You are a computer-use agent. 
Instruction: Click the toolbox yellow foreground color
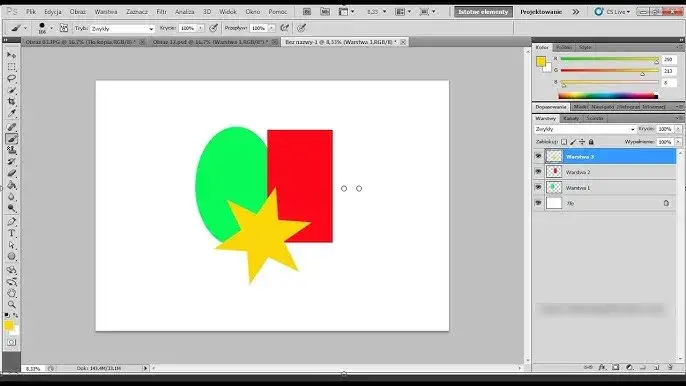tap(9, 325)
